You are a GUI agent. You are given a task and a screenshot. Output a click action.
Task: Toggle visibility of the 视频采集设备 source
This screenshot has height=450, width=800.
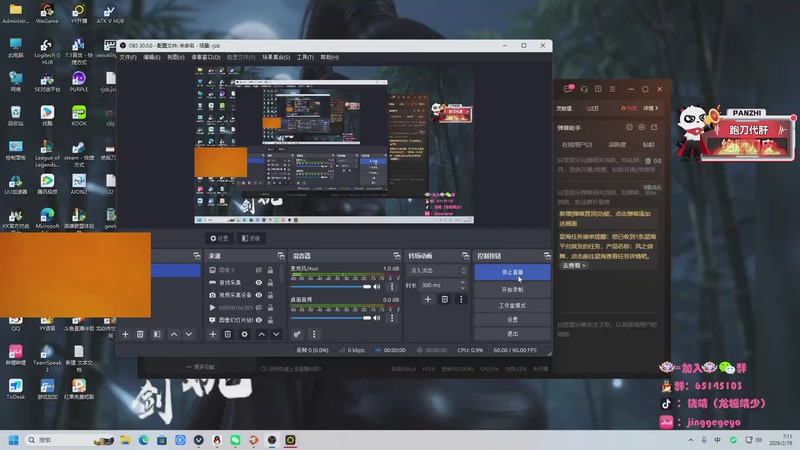tap(259, 295)
